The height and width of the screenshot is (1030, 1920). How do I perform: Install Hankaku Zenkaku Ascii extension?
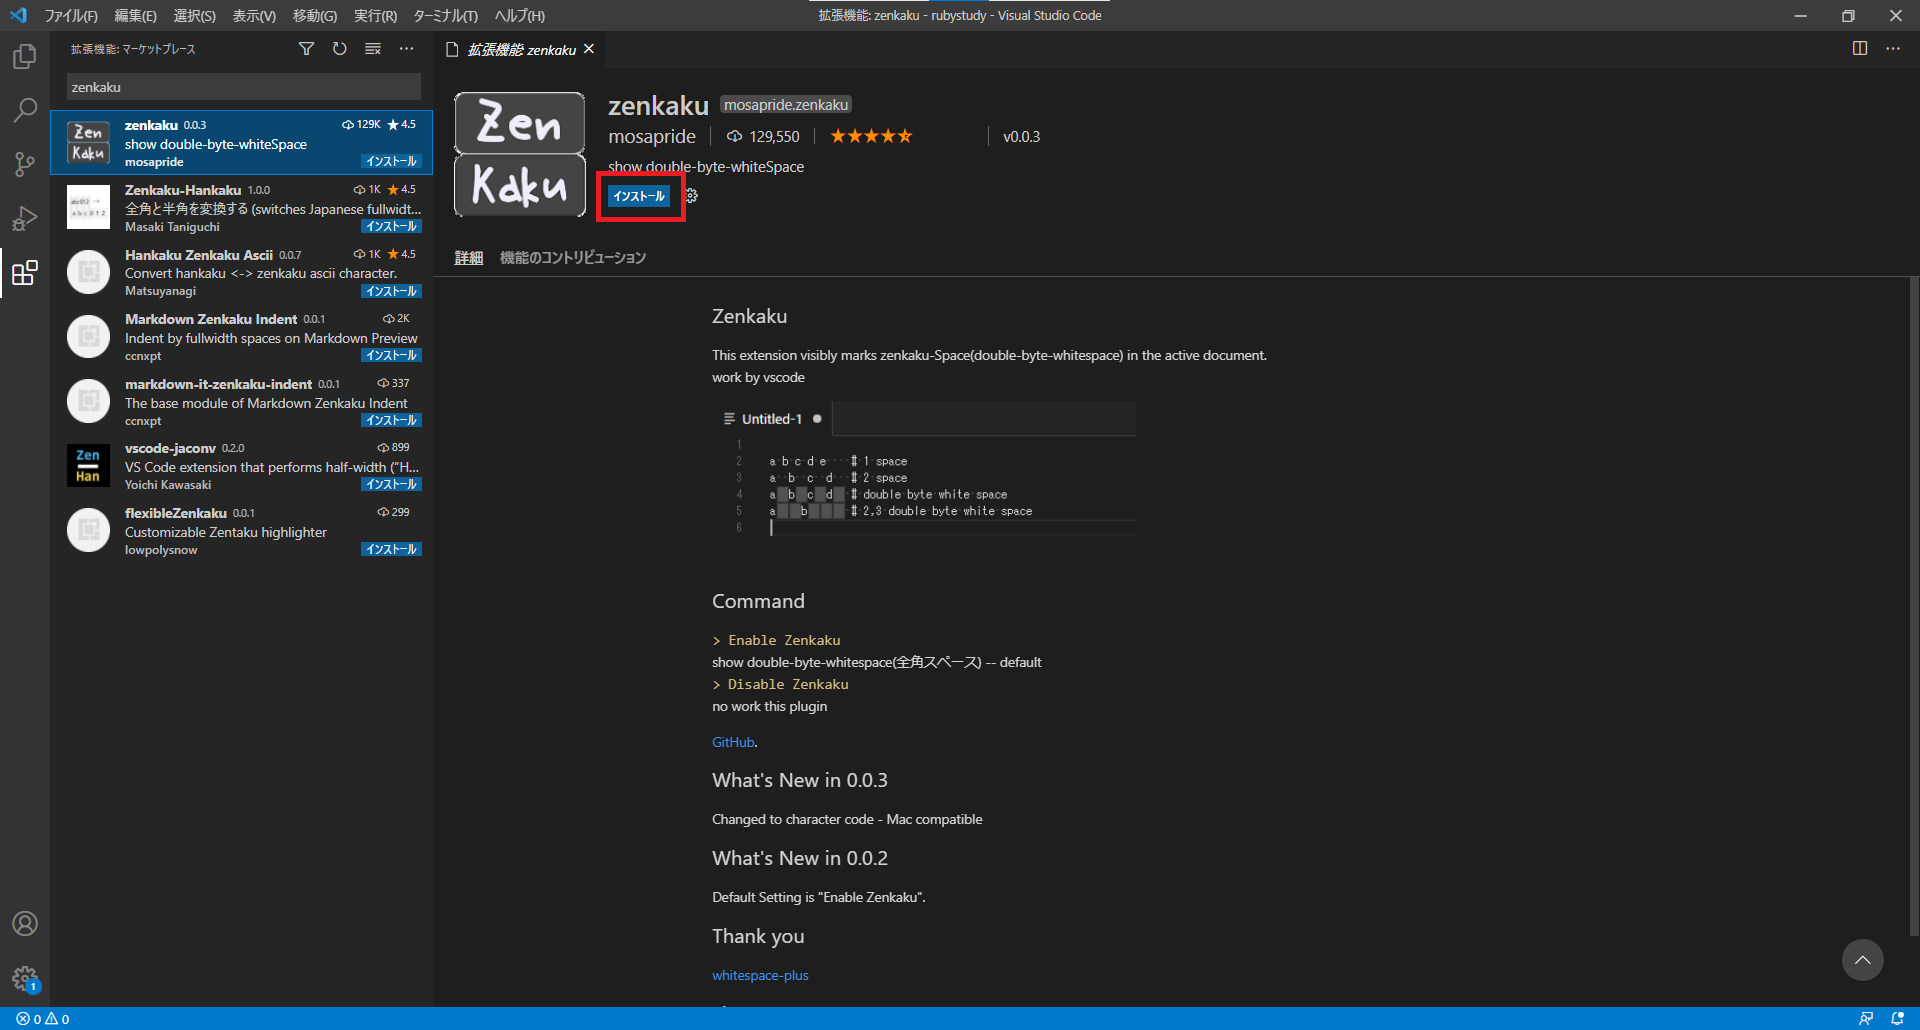click(x=391, y=291)
